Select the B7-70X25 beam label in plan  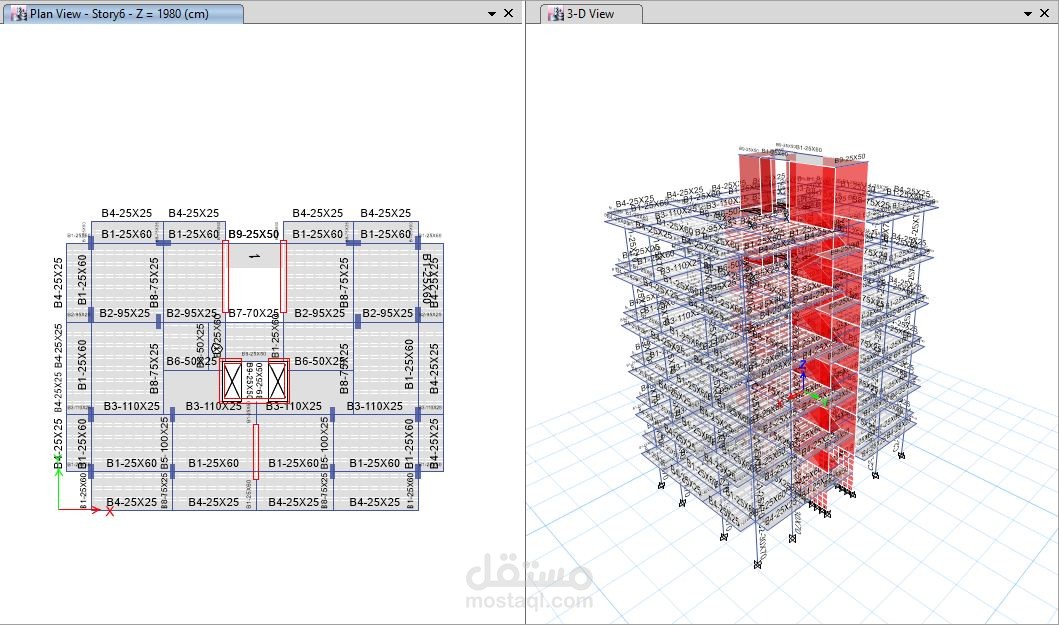(x=253, y=313)
